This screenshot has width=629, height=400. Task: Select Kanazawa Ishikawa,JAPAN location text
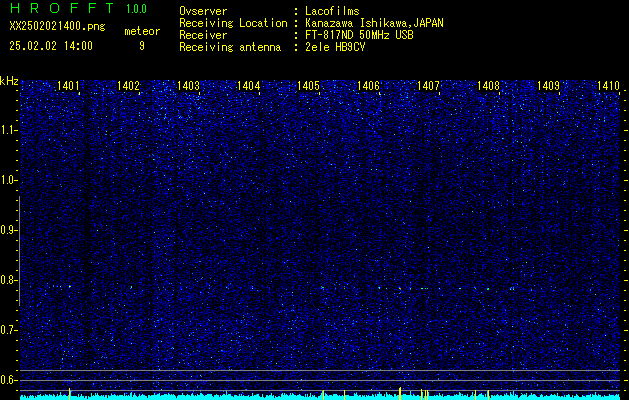click(374, 23)
